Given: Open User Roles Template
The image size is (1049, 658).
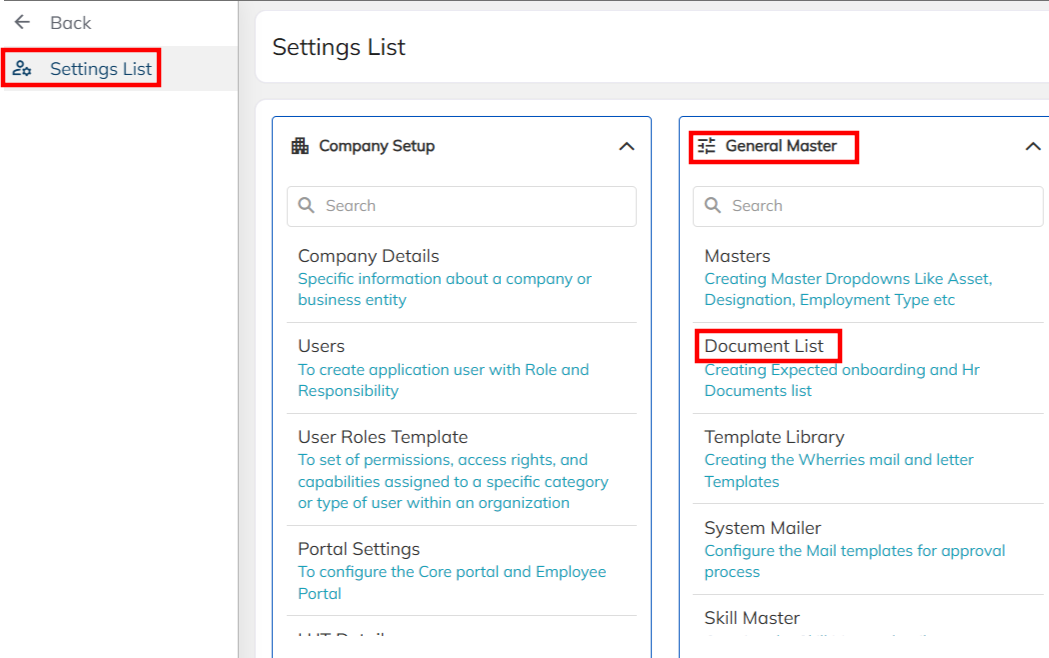Looking at the screenshot, I should 383,437.
